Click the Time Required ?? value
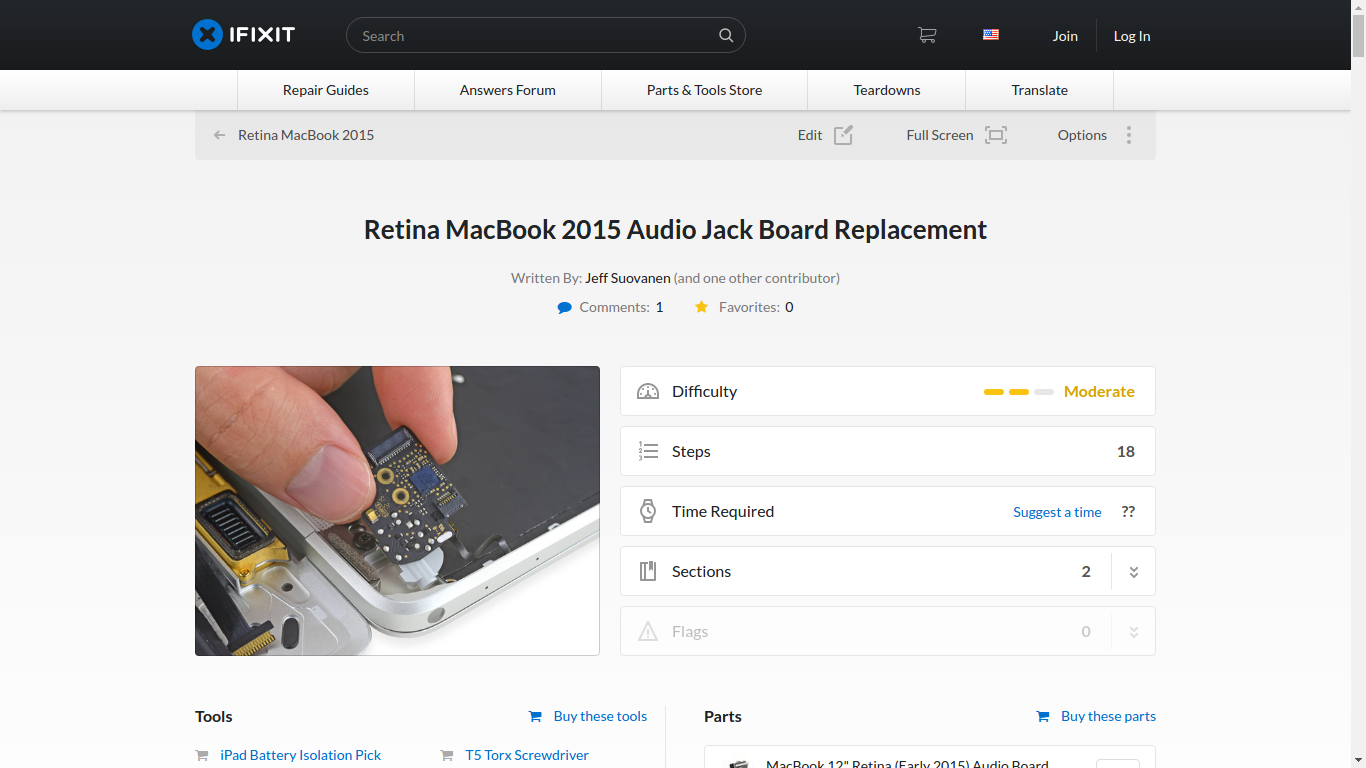The image size is (1366, 768). (x=1128, y=511)
